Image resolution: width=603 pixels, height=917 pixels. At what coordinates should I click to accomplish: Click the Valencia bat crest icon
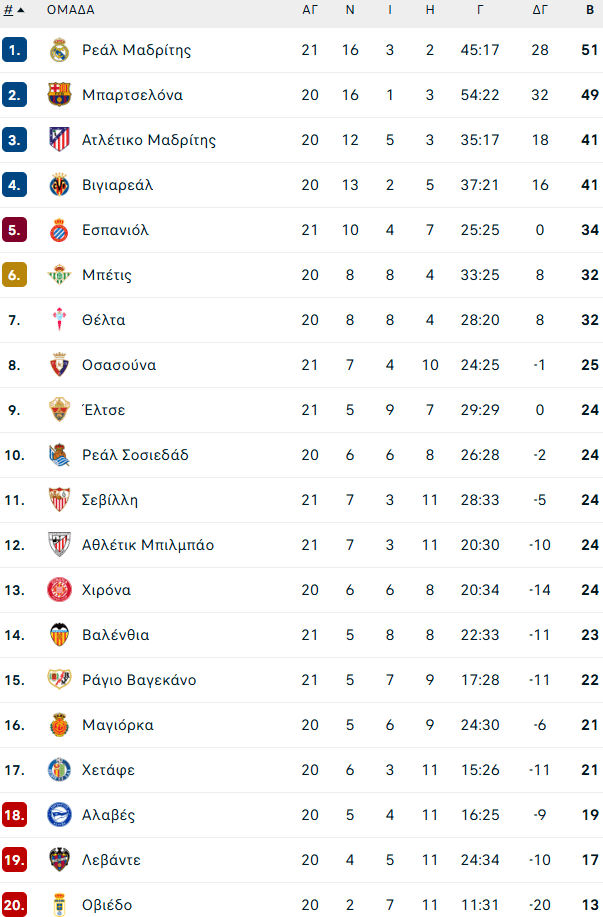pyautogui.click(x=59, y=635)
